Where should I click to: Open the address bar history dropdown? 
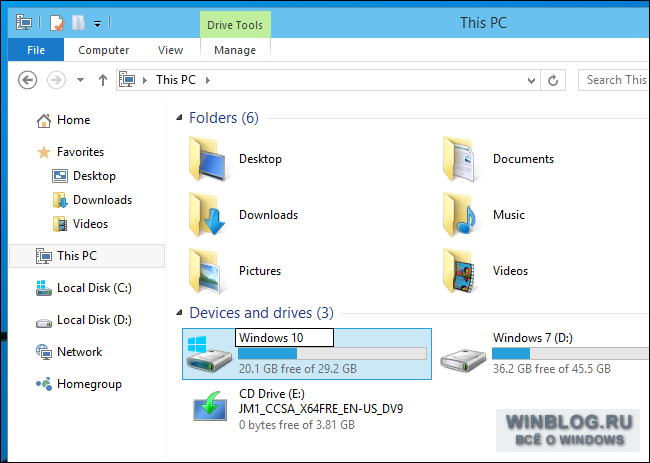(531, 80)
